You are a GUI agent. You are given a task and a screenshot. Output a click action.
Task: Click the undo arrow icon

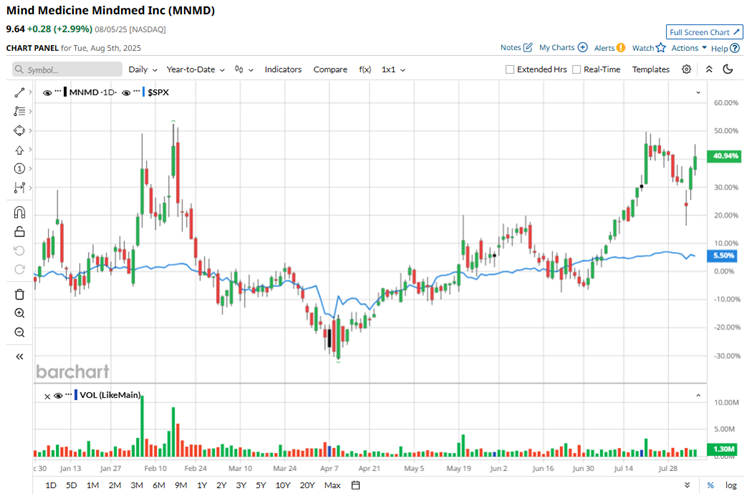19,251
